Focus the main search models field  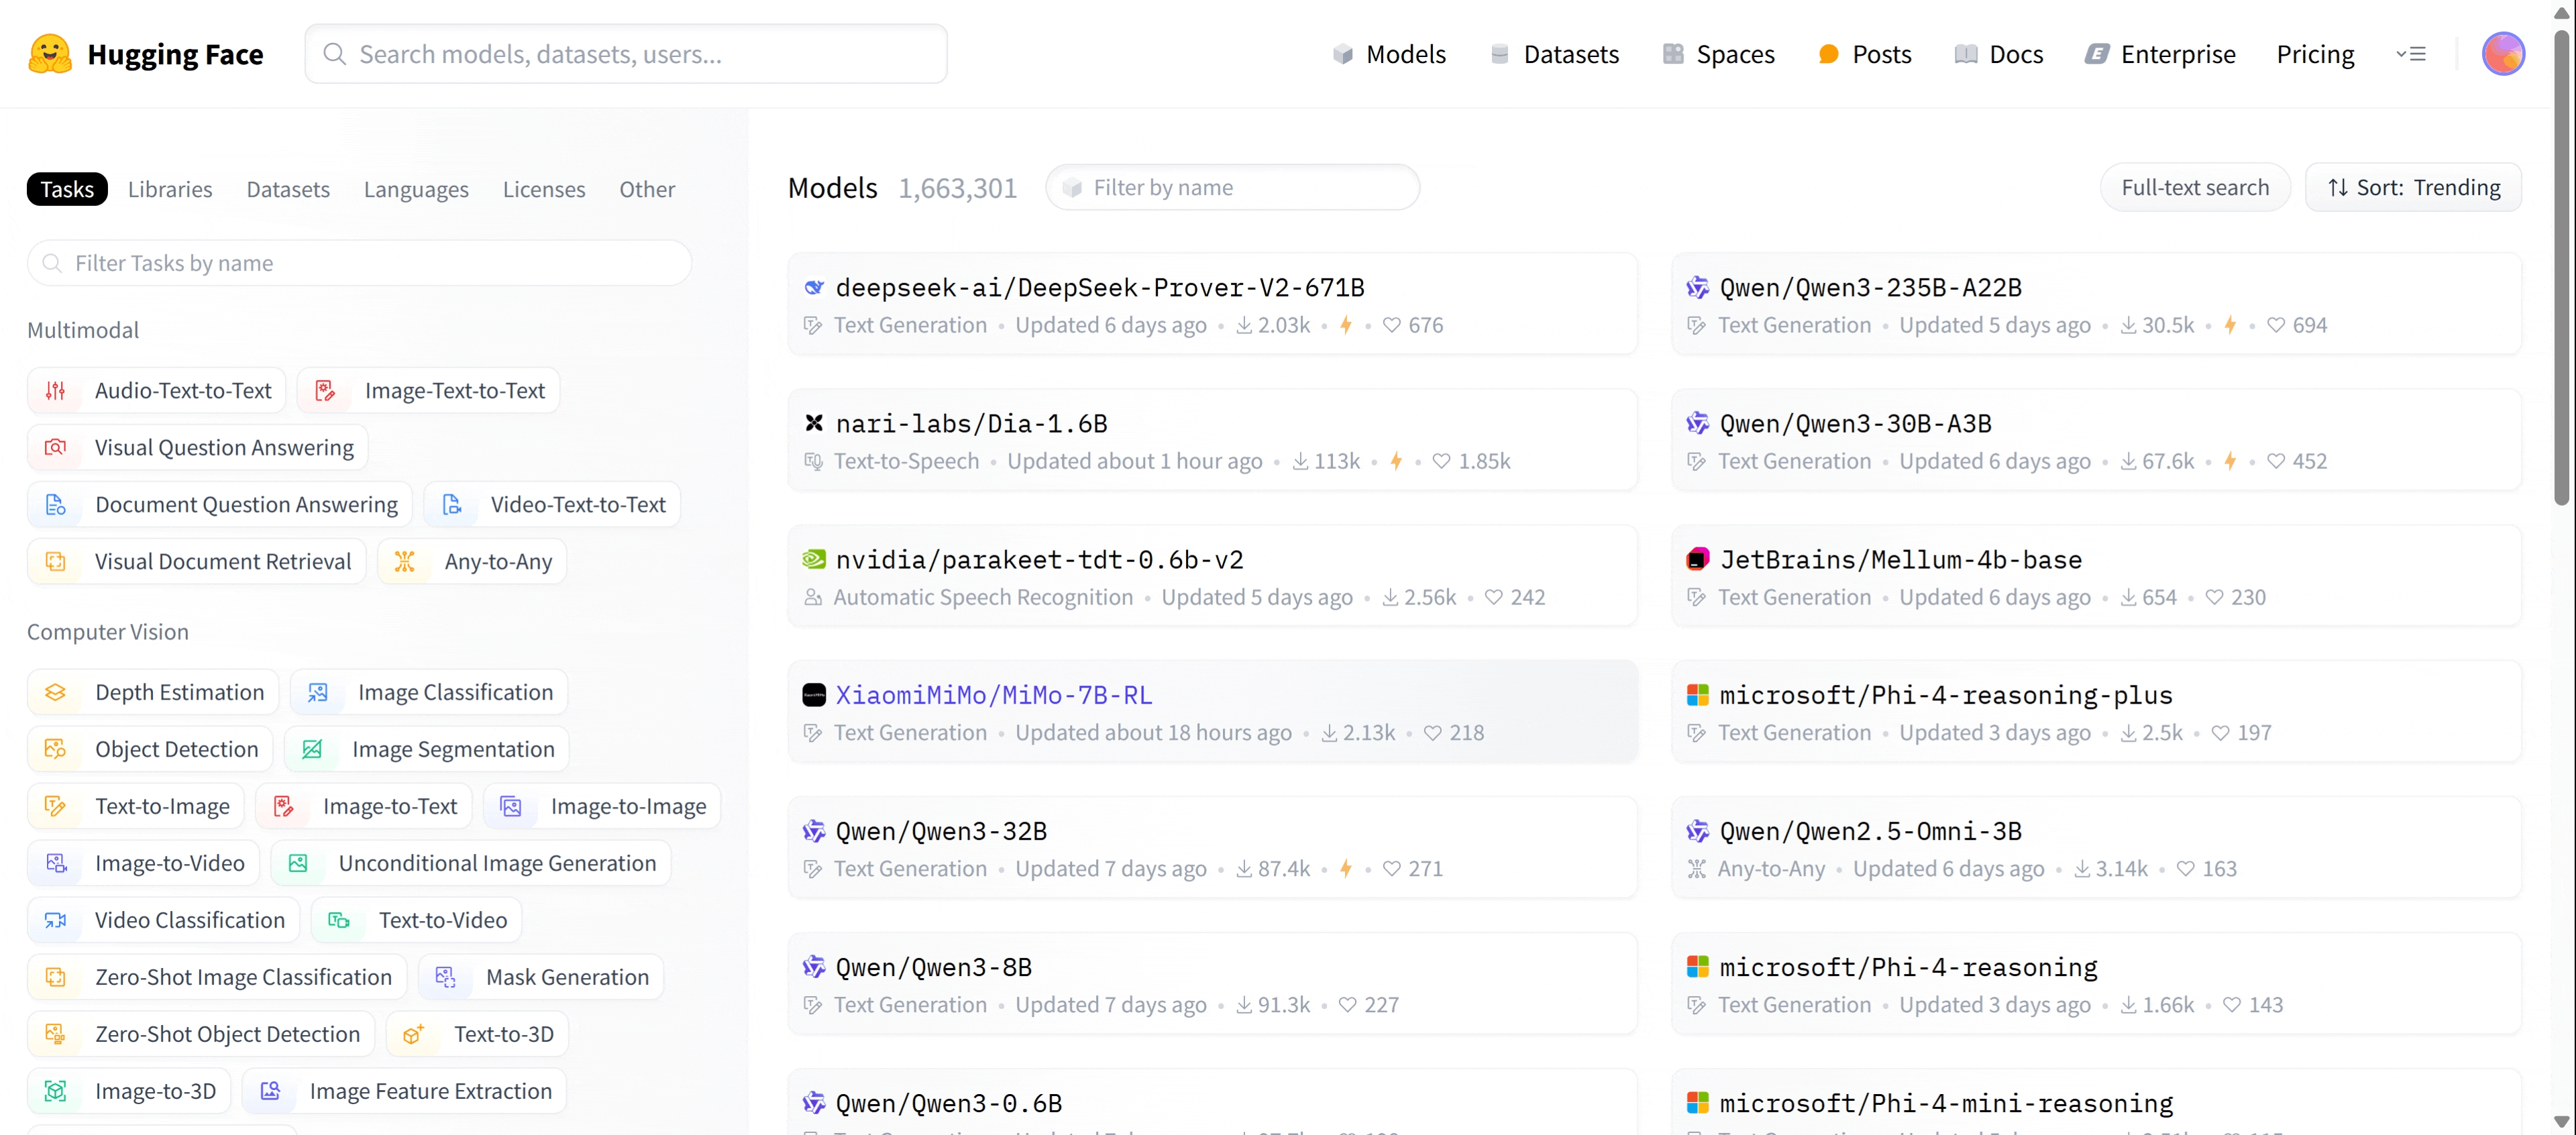[626, 54]
